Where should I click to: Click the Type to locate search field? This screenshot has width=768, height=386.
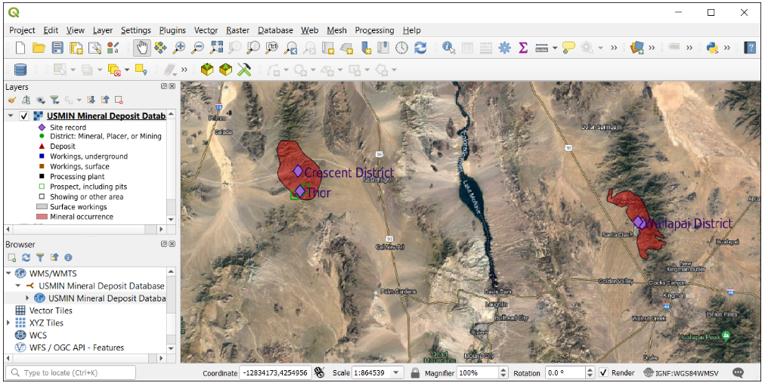pos(71,373)
